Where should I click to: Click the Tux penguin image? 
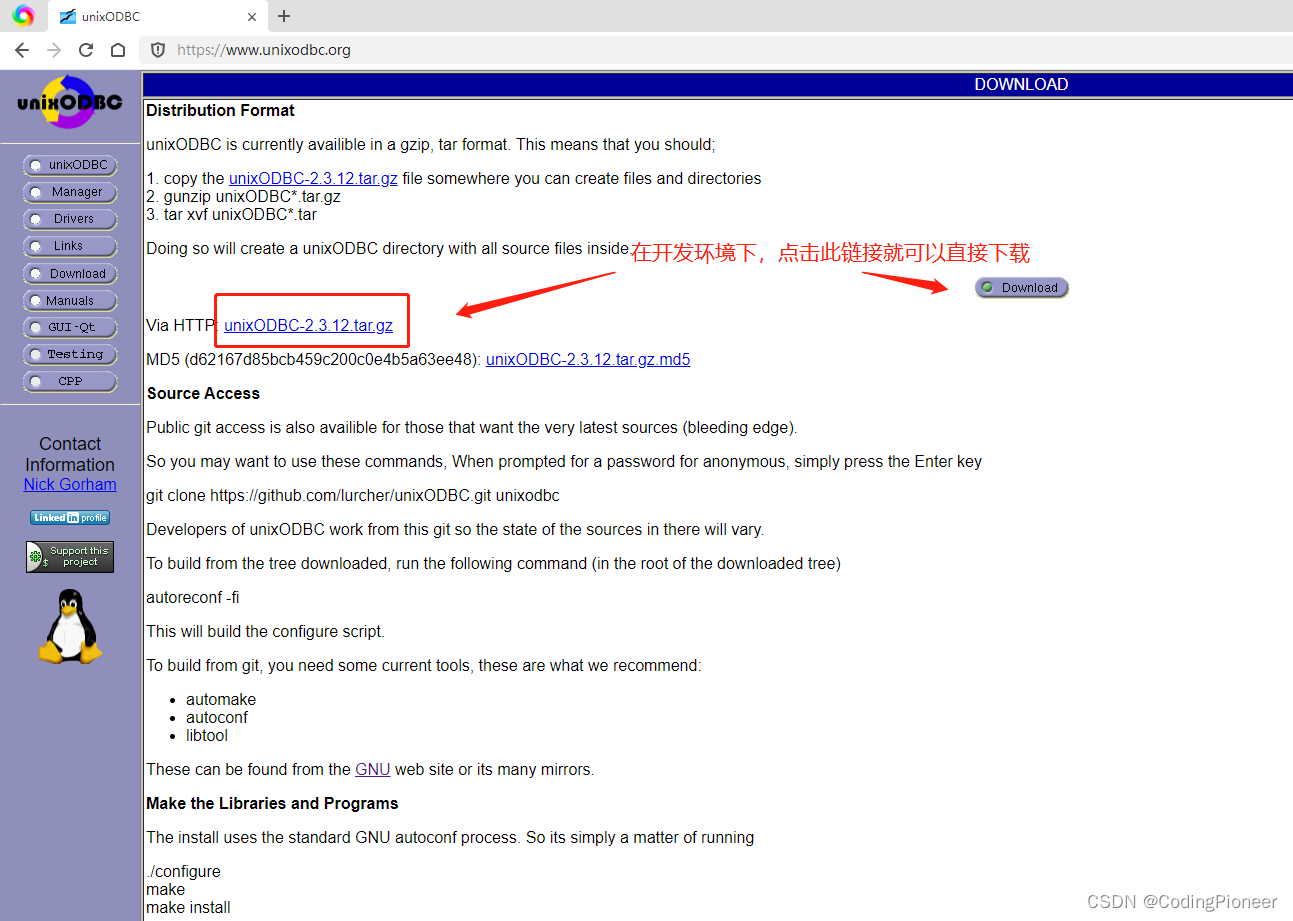(x=70, y=626)
